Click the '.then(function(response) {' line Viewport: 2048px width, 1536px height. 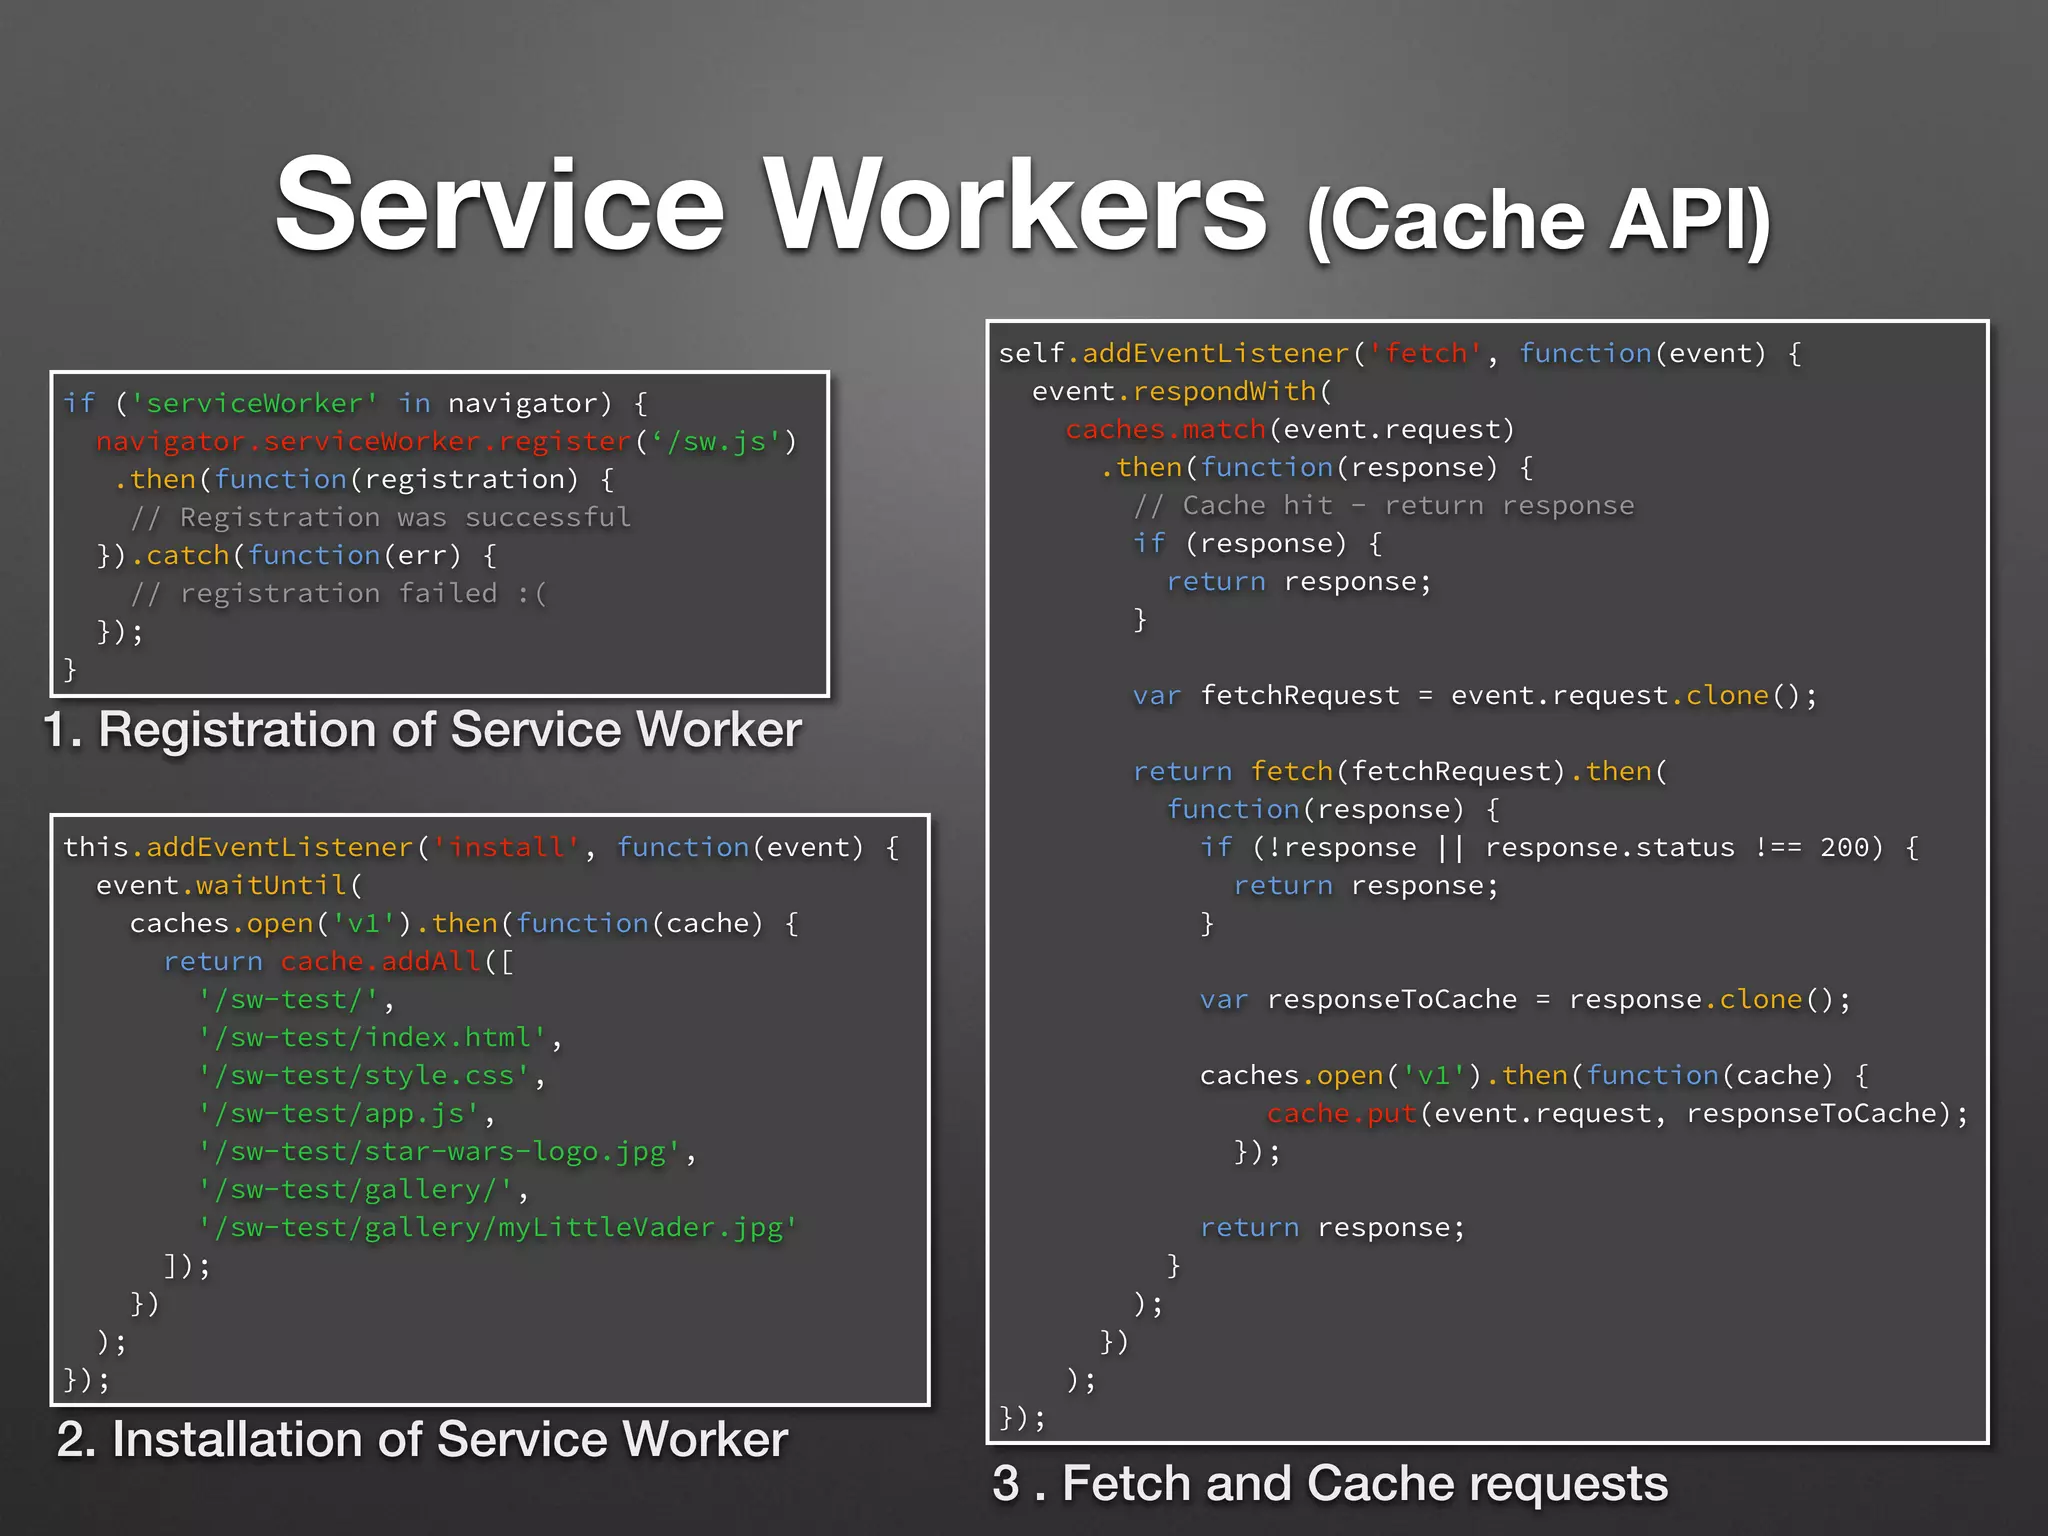(x=1316, y=467)
